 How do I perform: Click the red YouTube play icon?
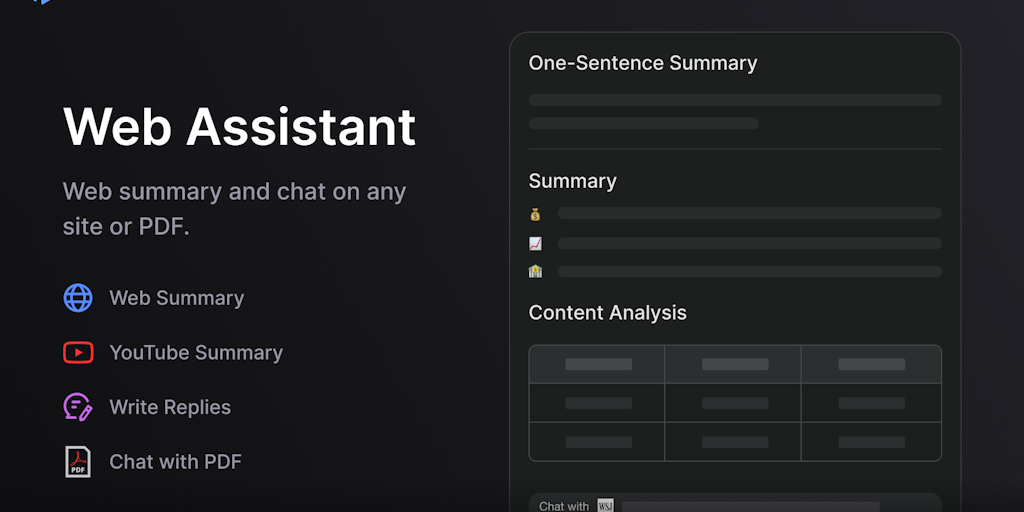(78, 352)
